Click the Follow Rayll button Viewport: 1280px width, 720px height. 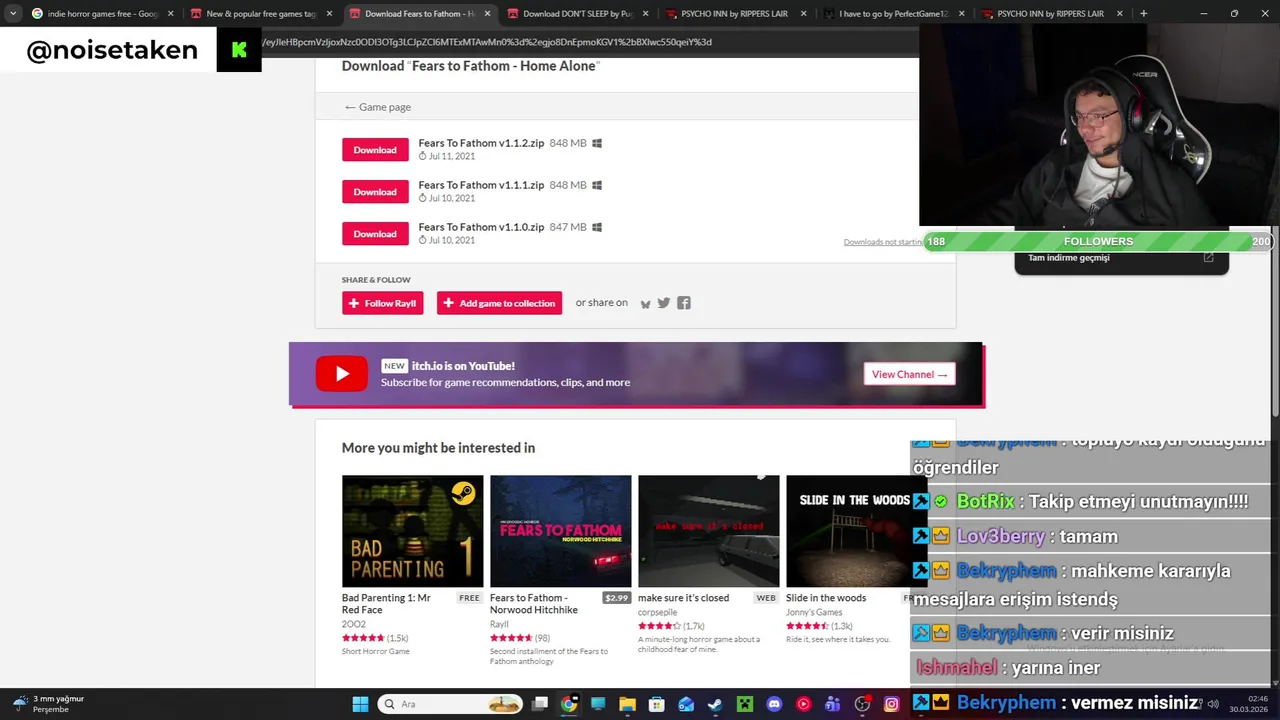(x=382, y=303)
